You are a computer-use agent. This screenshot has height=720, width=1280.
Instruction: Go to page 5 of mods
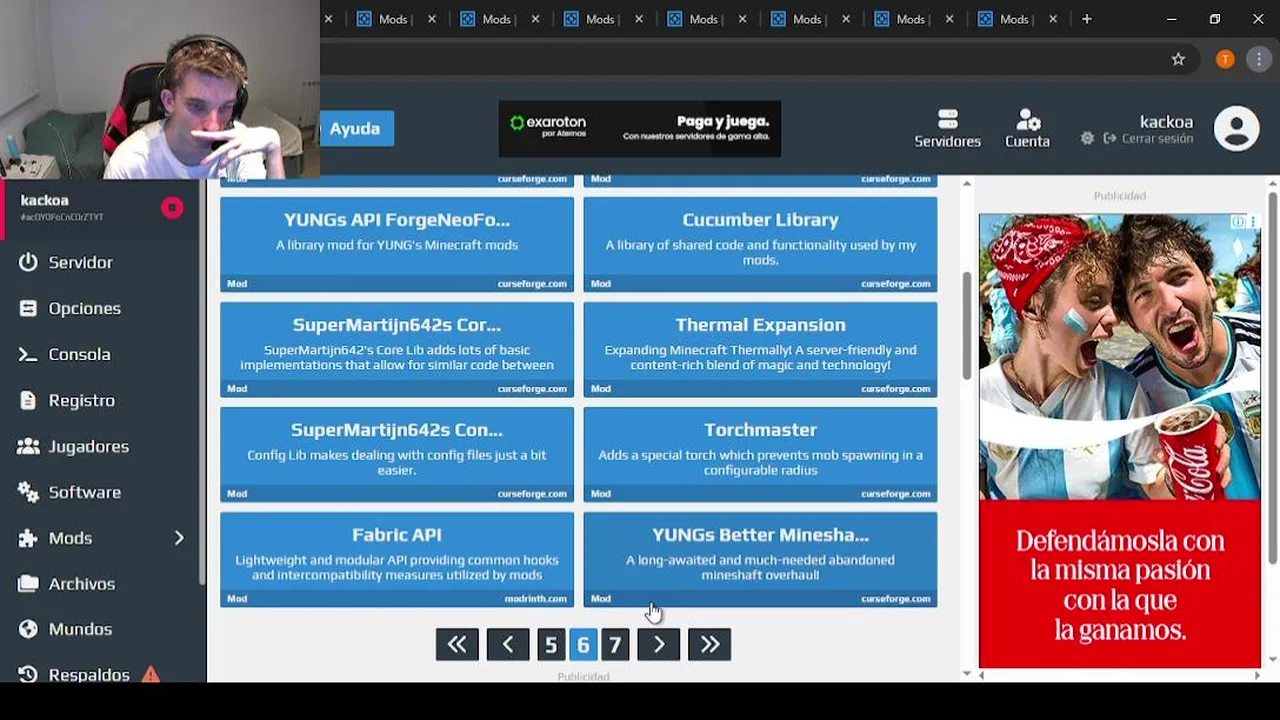550,645
